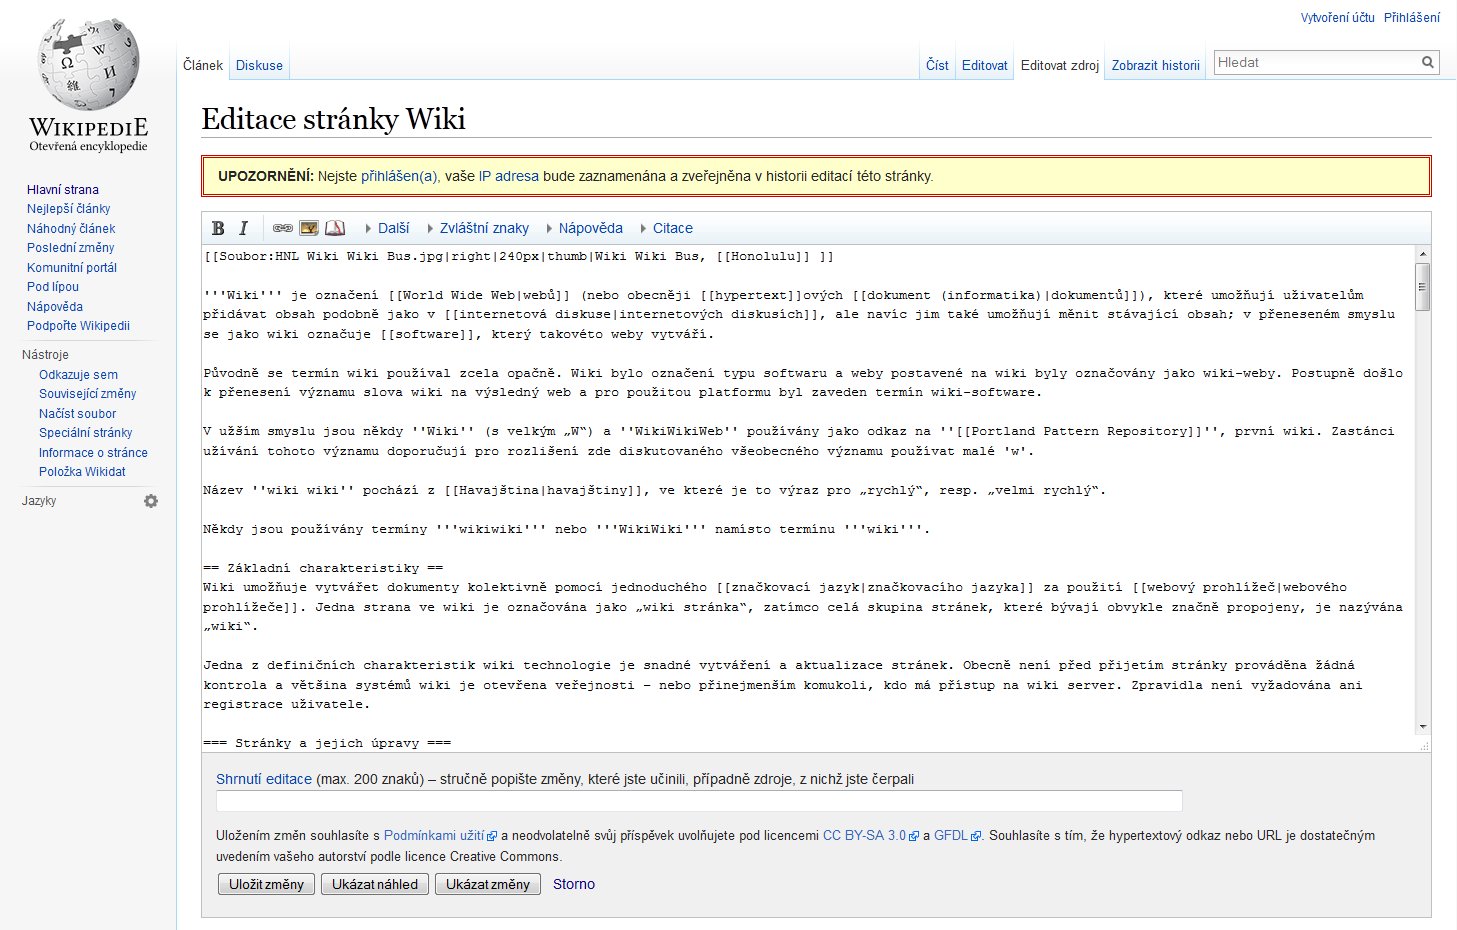
Task: Click the Ukázat změny button
Action: pos(488,884)
